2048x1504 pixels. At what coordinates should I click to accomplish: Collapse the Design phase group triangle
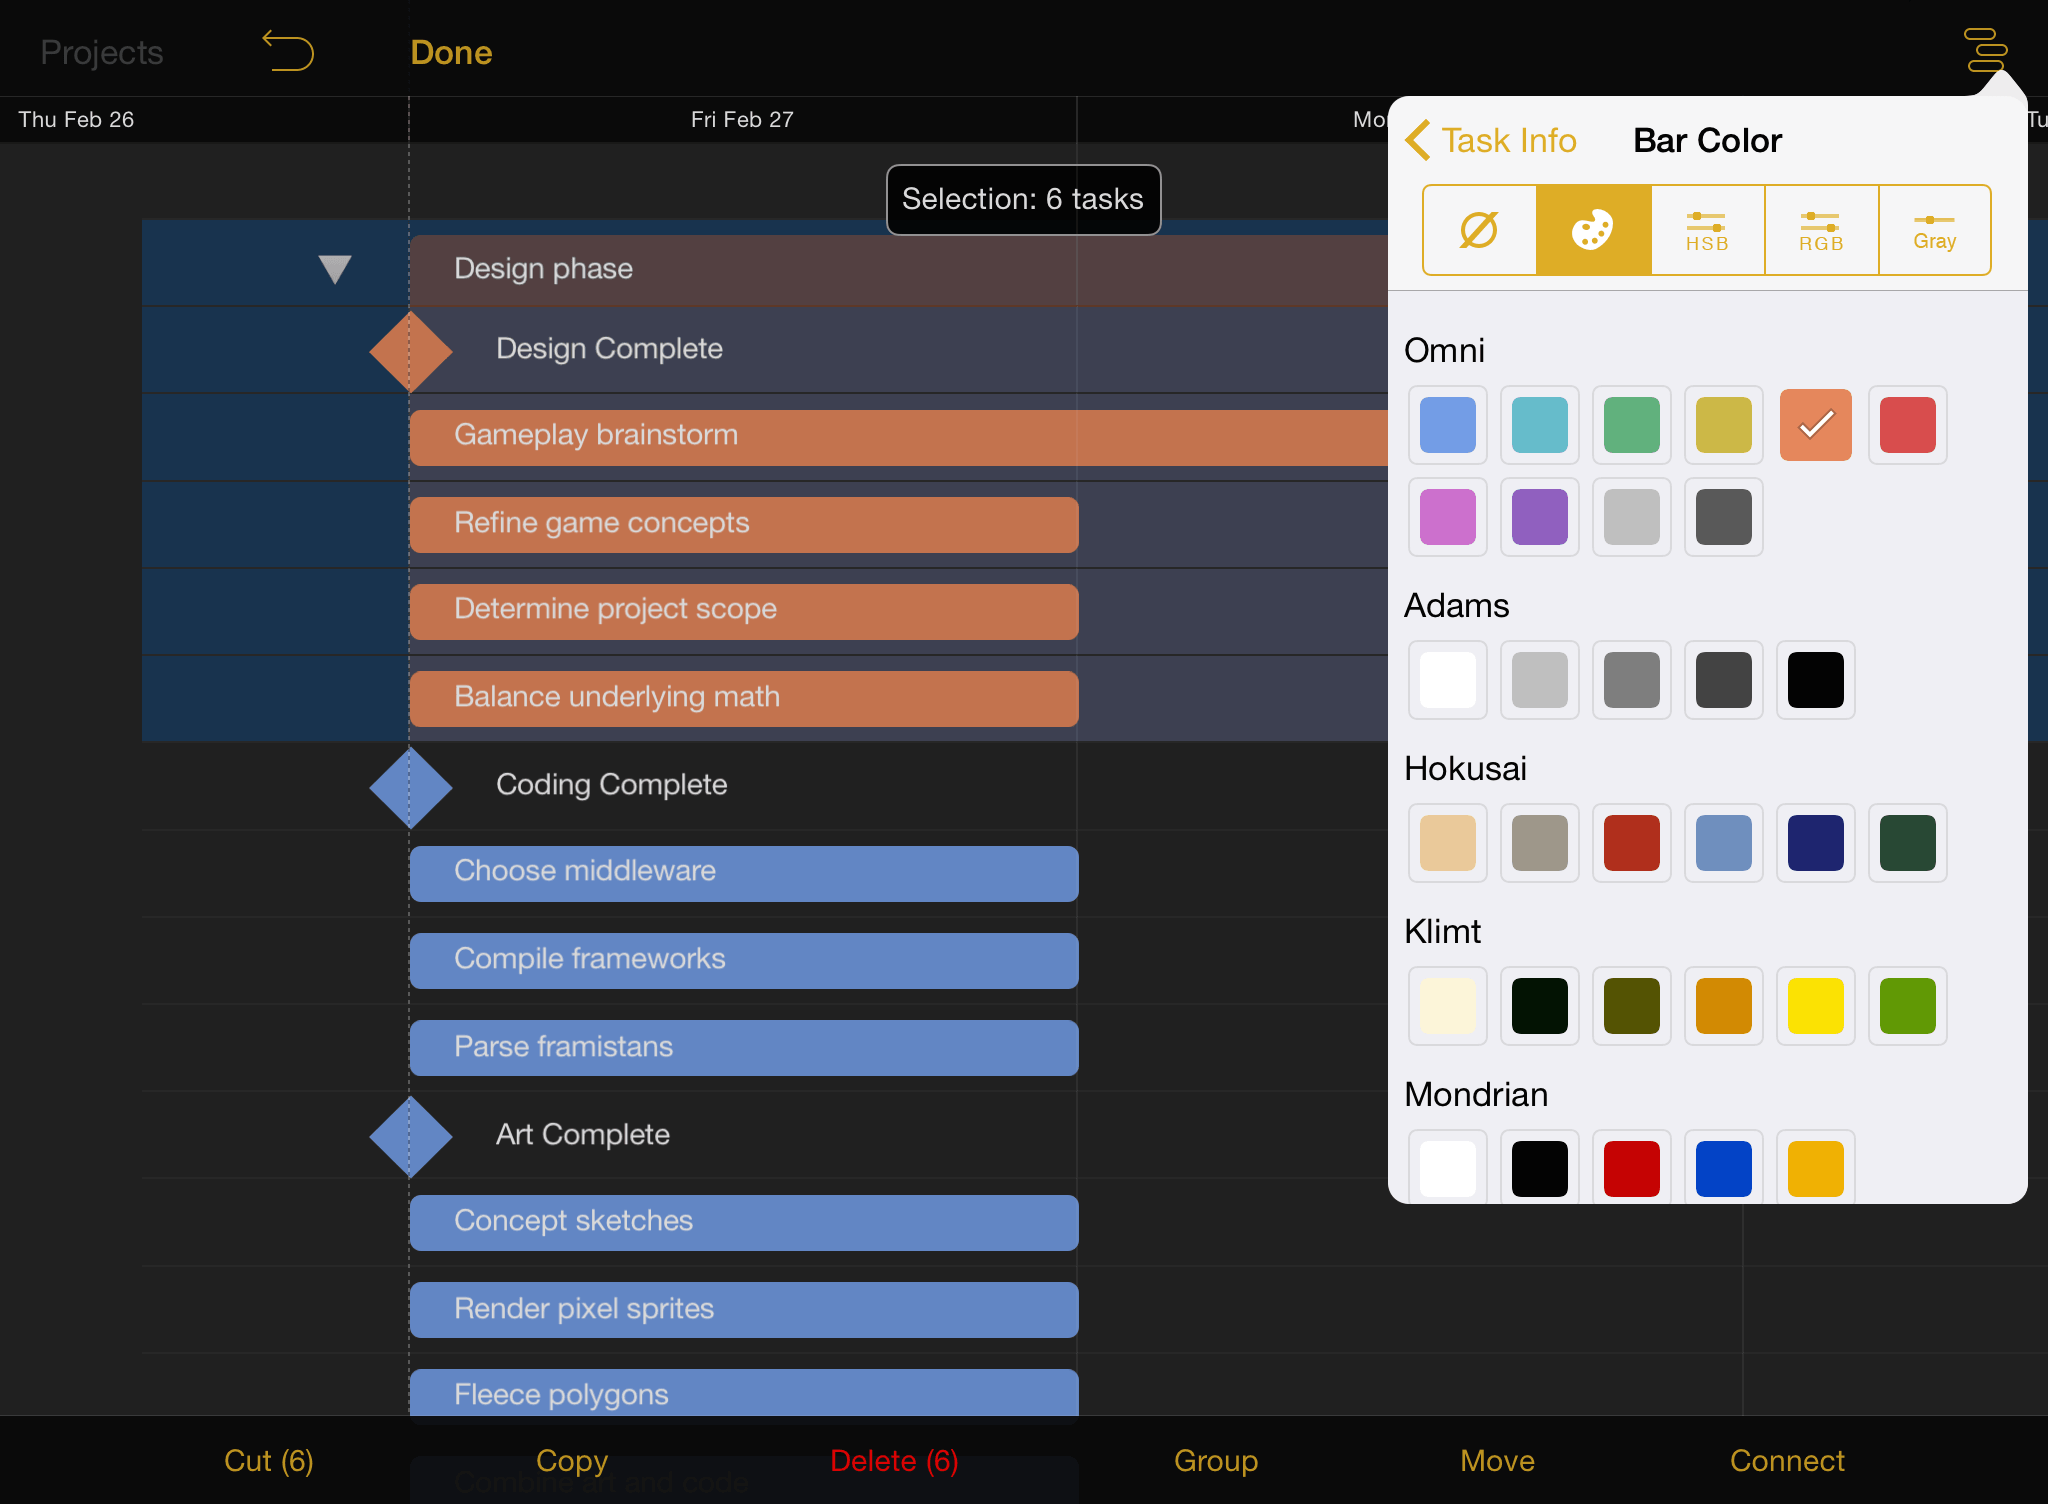(x=334, y=269)
